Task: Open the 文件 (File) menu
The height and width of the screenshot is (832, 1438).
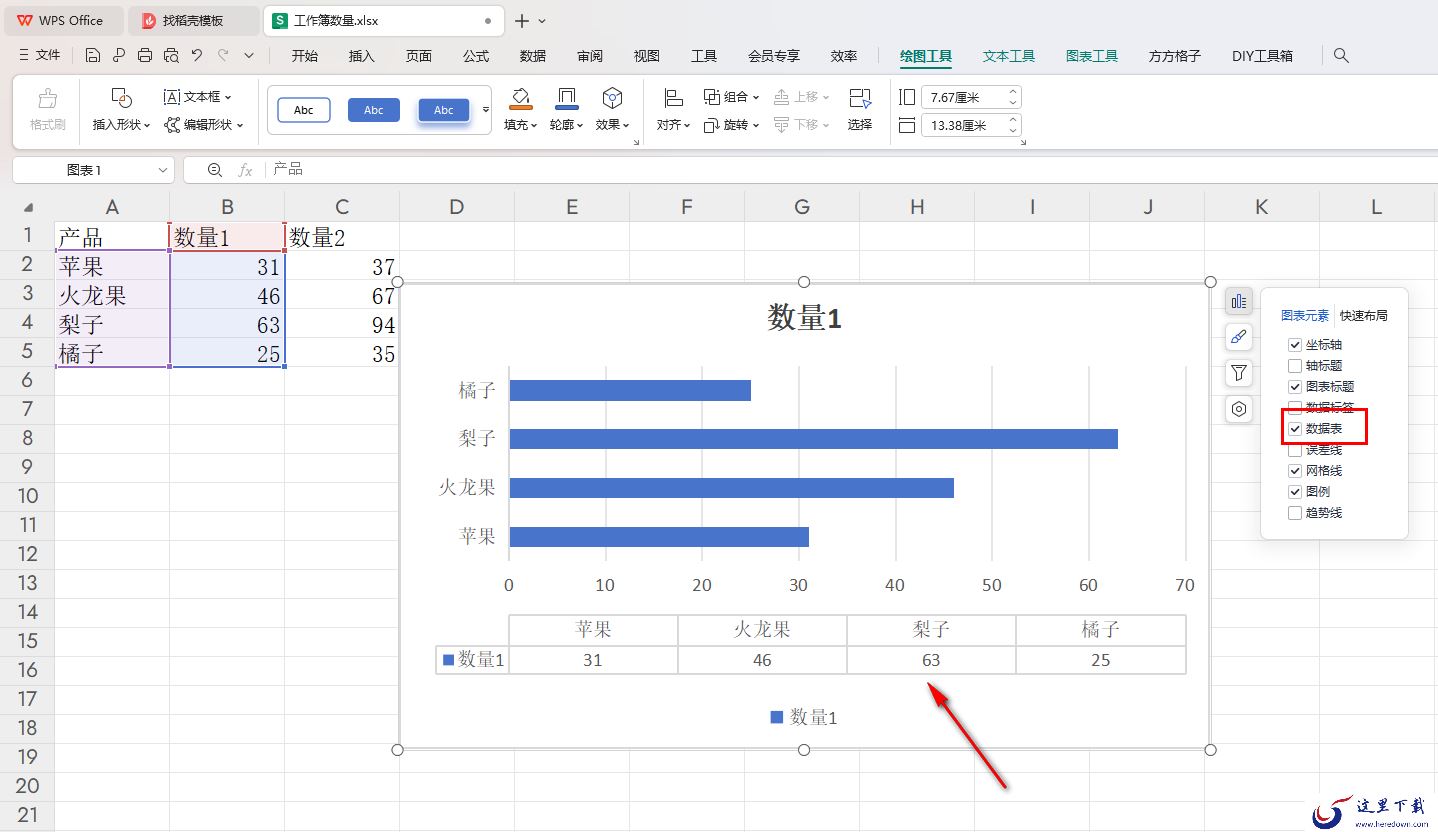Action: [x=41, y=56]
